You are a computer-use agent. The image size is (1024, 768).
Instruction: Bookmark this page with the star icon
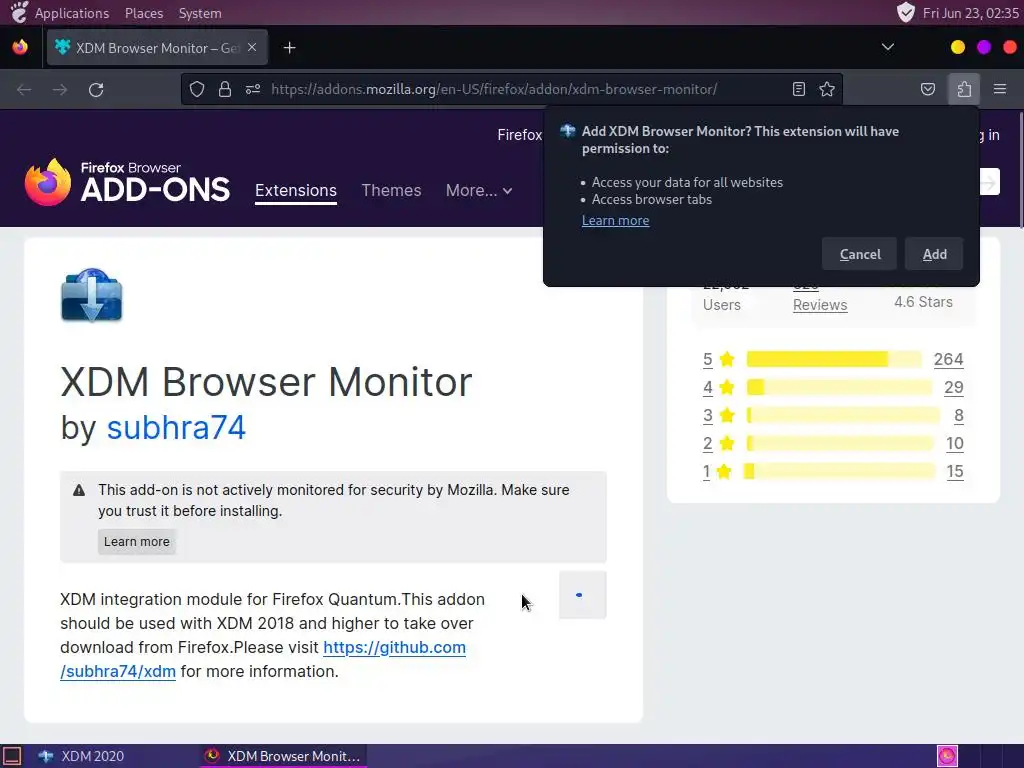click(x=827, y=89)
